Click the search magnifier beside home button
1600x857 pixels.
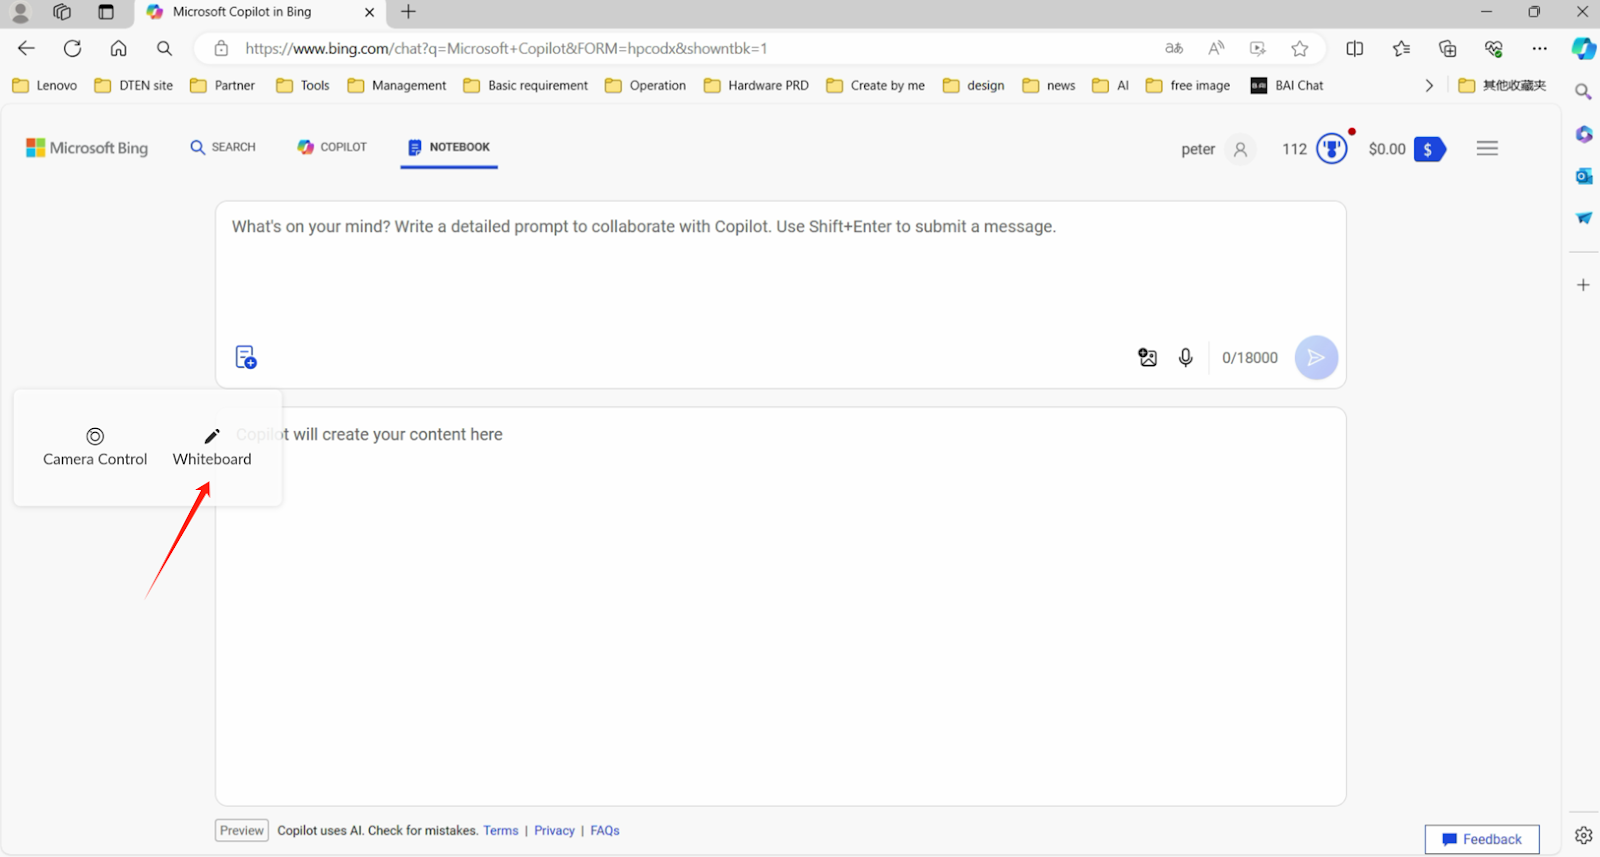coord(164,48)
